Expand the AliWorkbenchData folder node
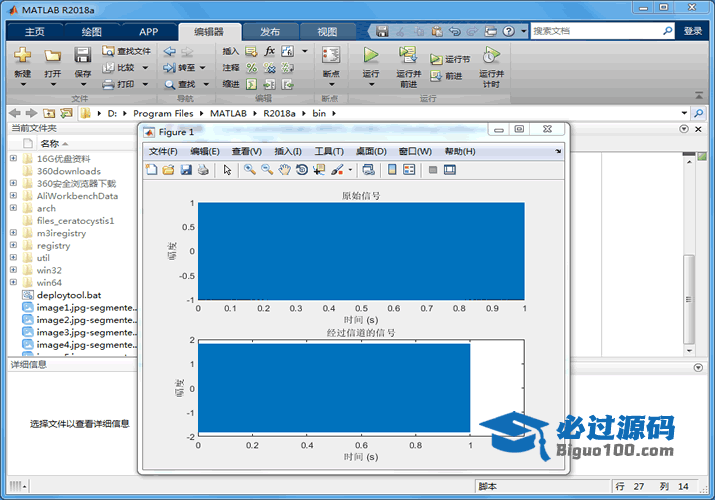Image resolution: width=715 pixels, height=500 pixels. (x=13, y=196)
